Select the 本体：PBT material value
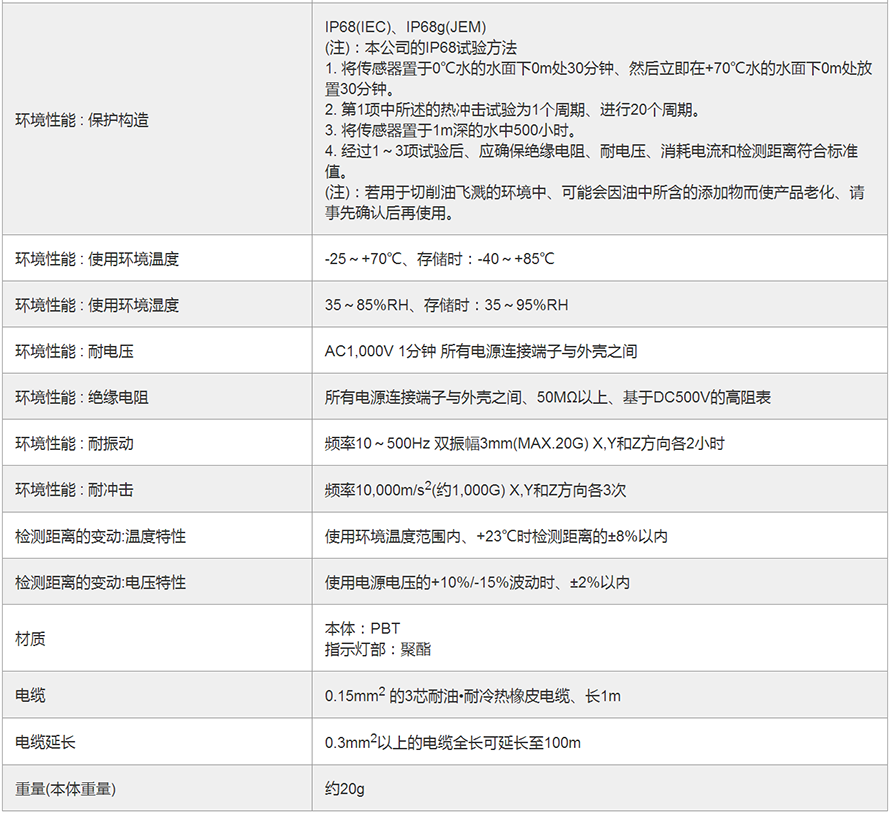Viewport: 890px width, 814px height. pos(362,629)
